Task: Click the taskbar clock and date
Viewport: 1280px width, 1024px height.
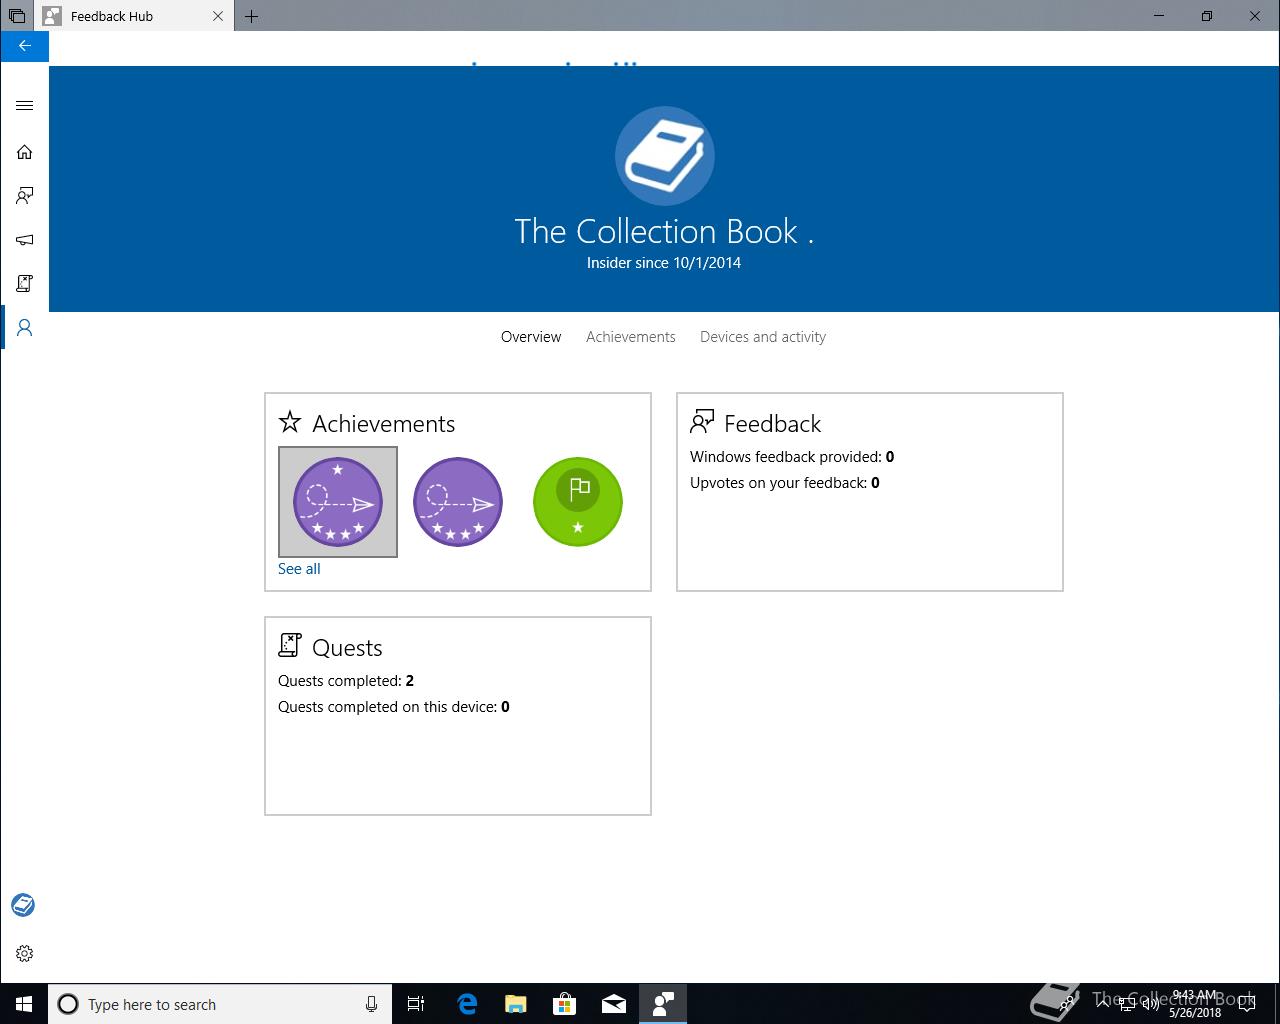Action: point(1195,1004)
